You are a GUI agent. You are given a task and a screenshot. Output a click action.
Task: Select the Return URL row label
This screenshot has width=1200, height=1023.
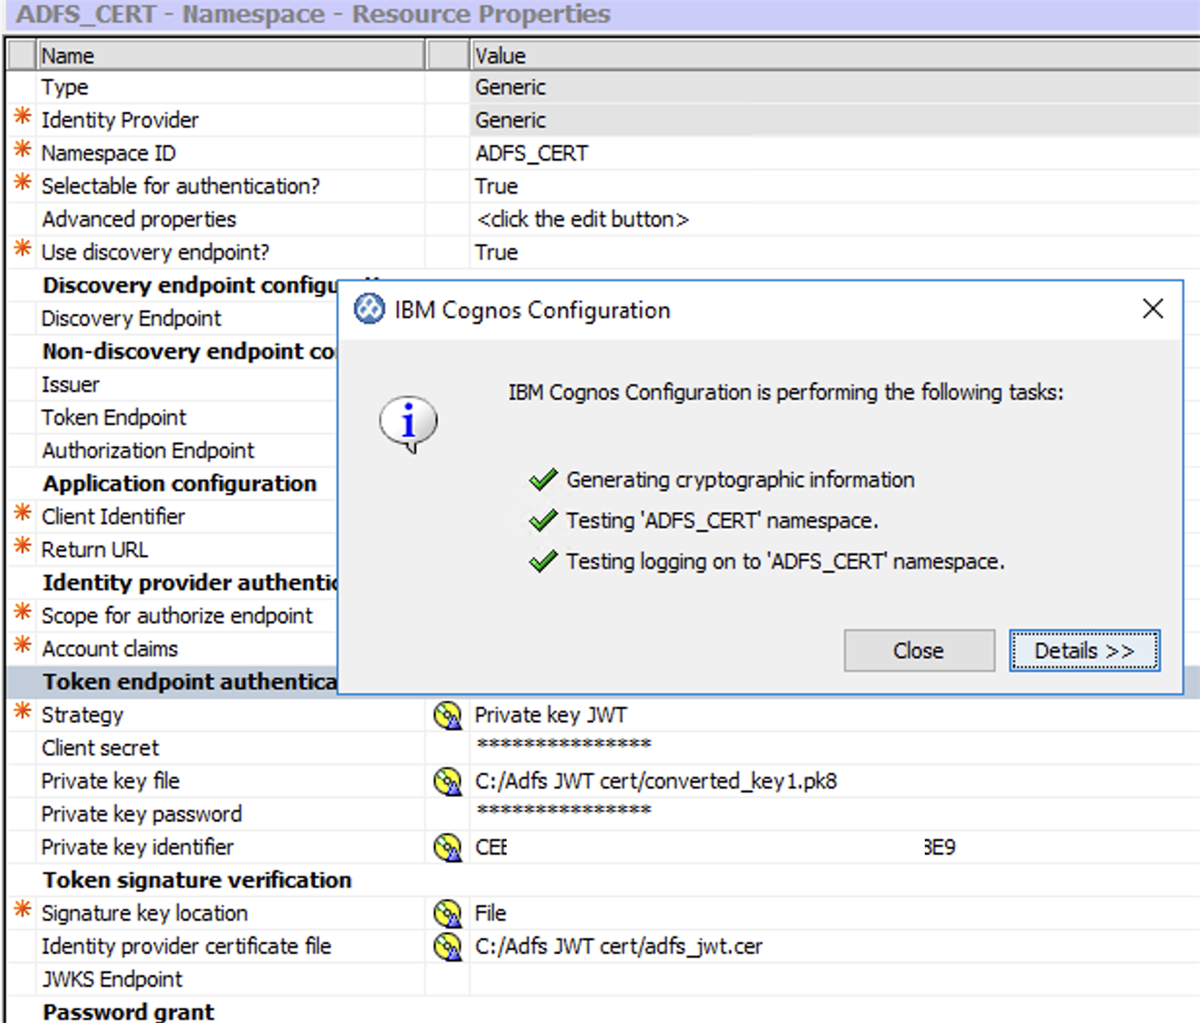95,549
